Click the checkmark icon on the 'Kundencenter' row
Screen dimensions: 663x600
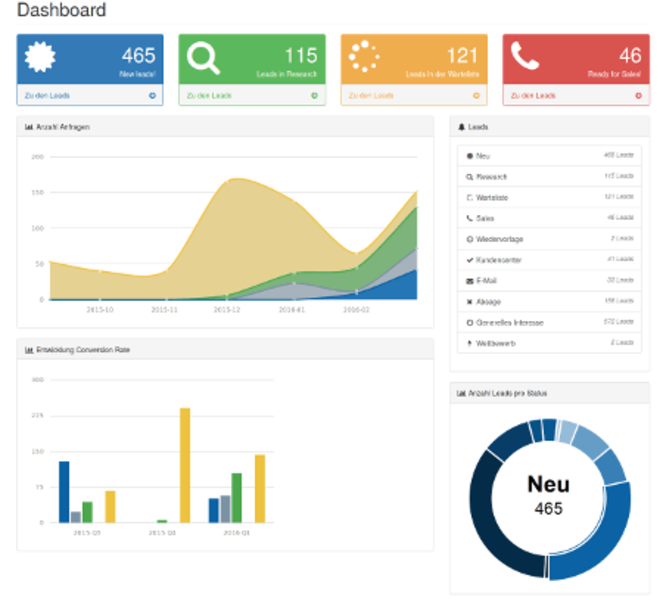tap(469, 260)
